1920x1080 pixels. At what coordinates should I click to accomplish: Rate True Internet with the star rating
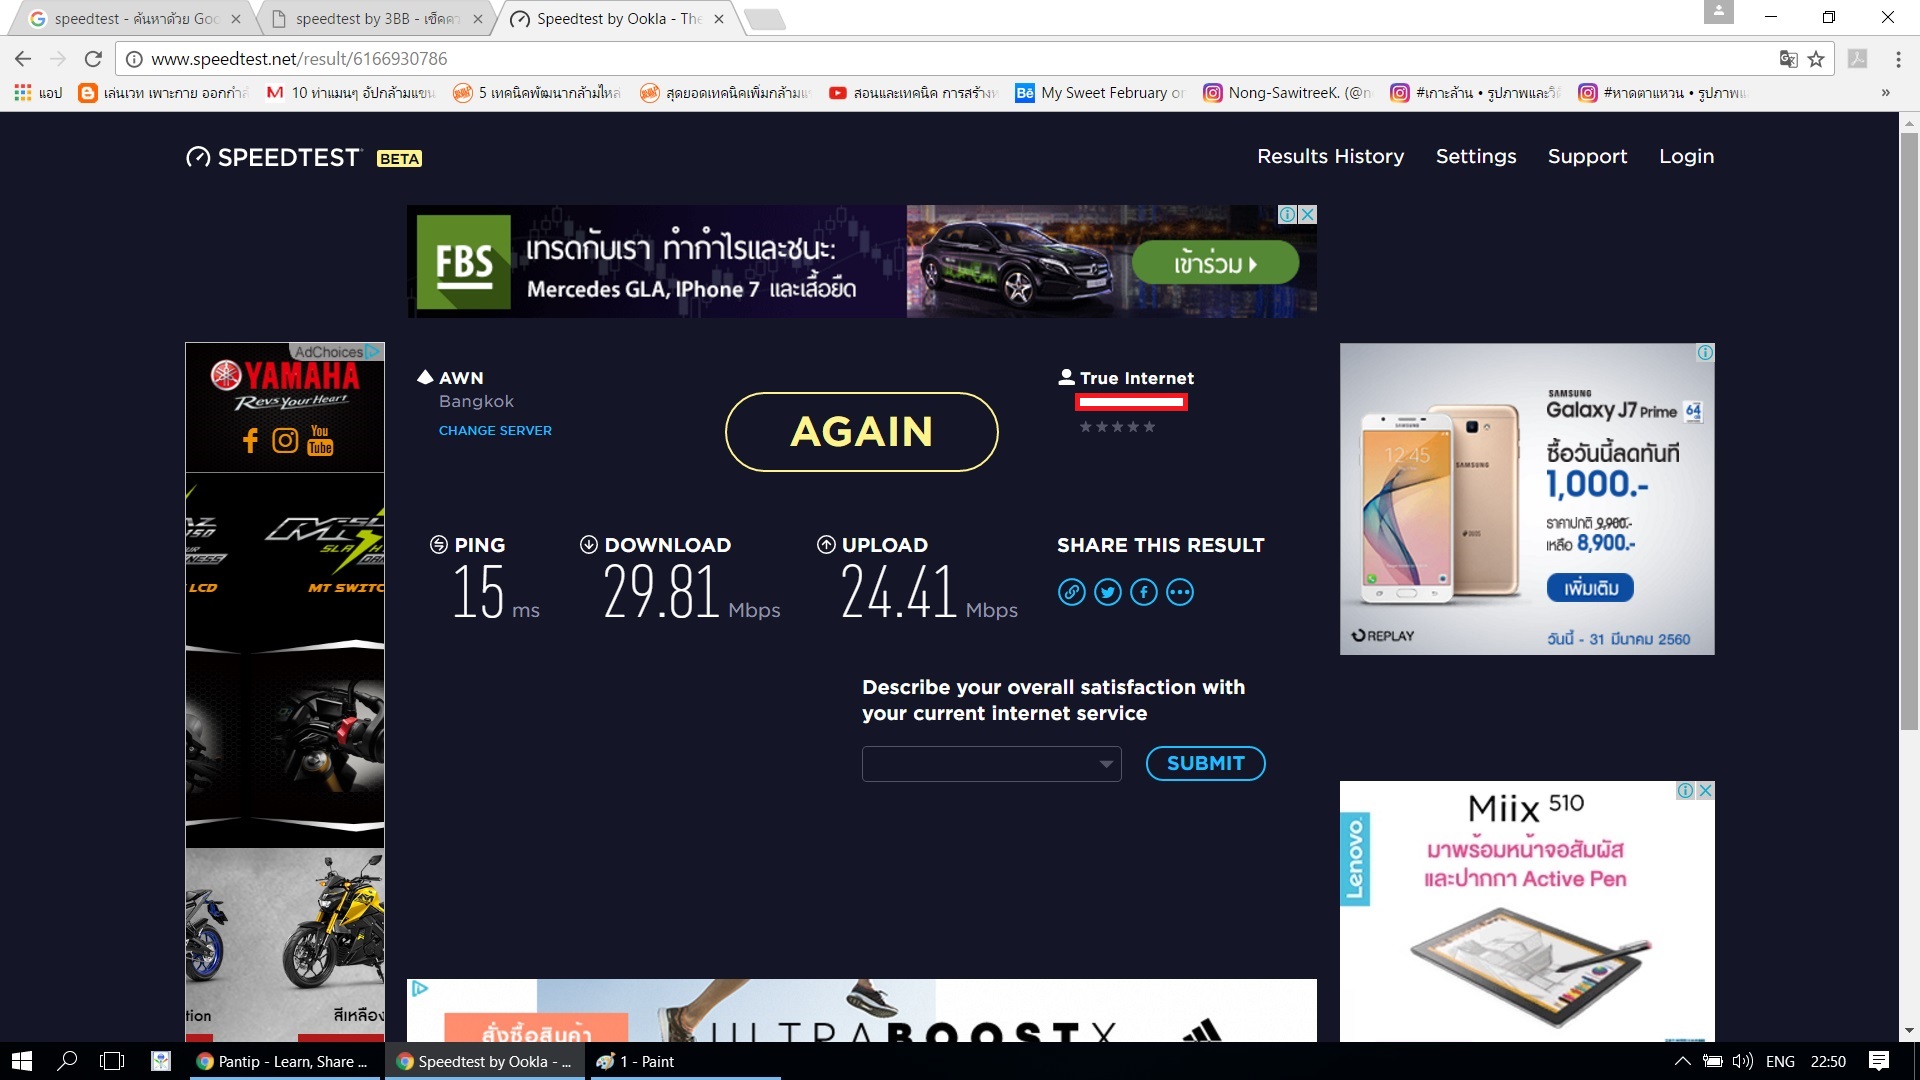[1117, 427]
